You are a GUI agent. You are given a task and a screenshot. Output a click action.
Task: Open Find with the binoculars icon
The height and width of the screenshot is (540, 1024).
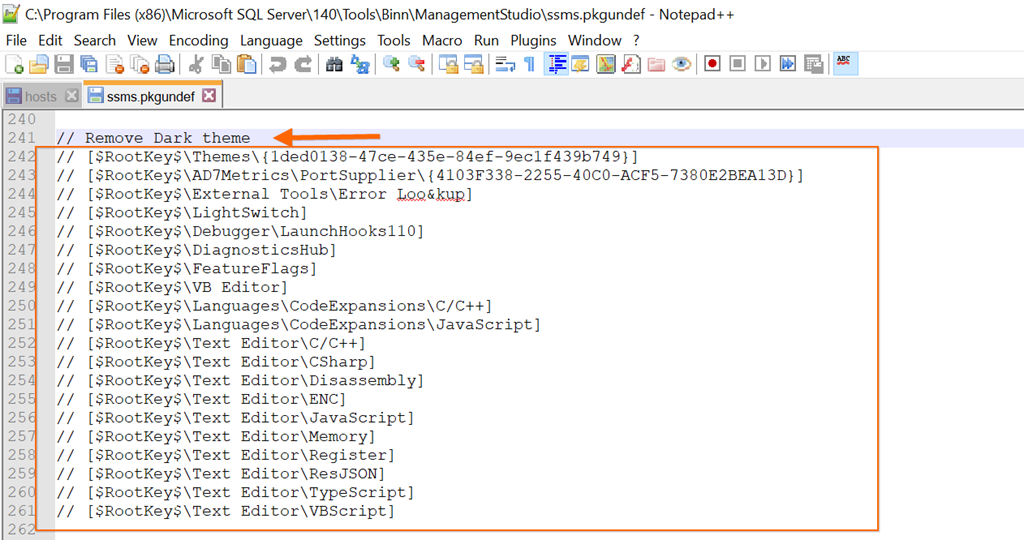[334, 64]
